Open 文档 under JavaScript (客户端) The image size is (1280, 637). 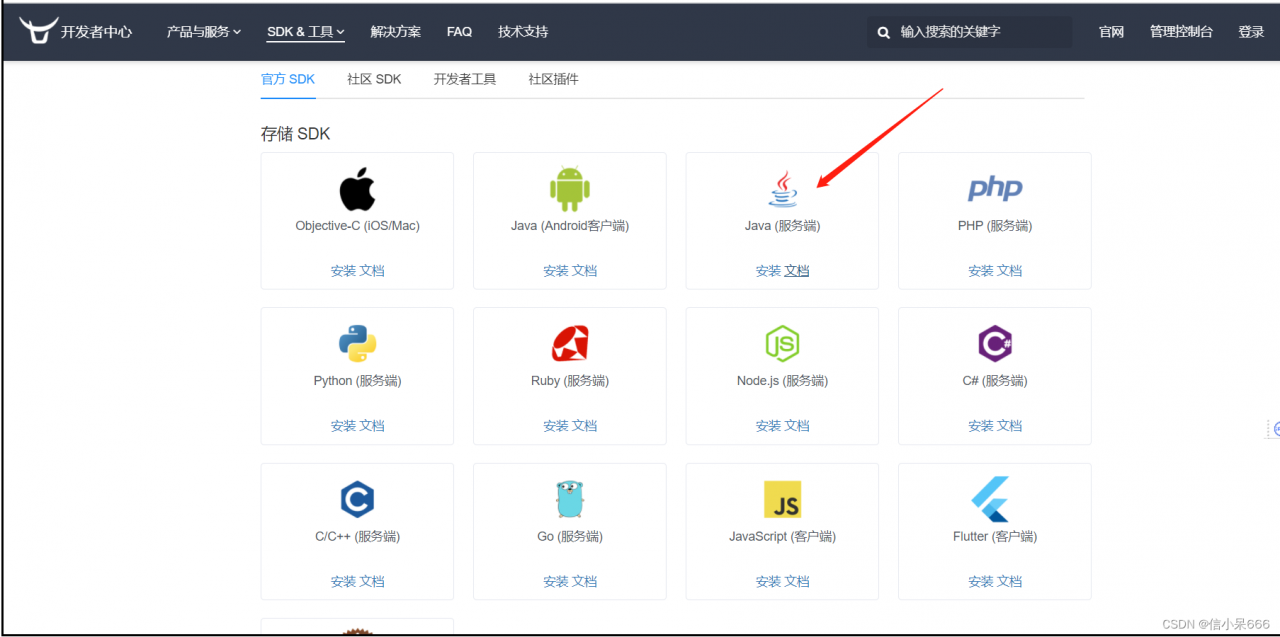coord(797,582)
